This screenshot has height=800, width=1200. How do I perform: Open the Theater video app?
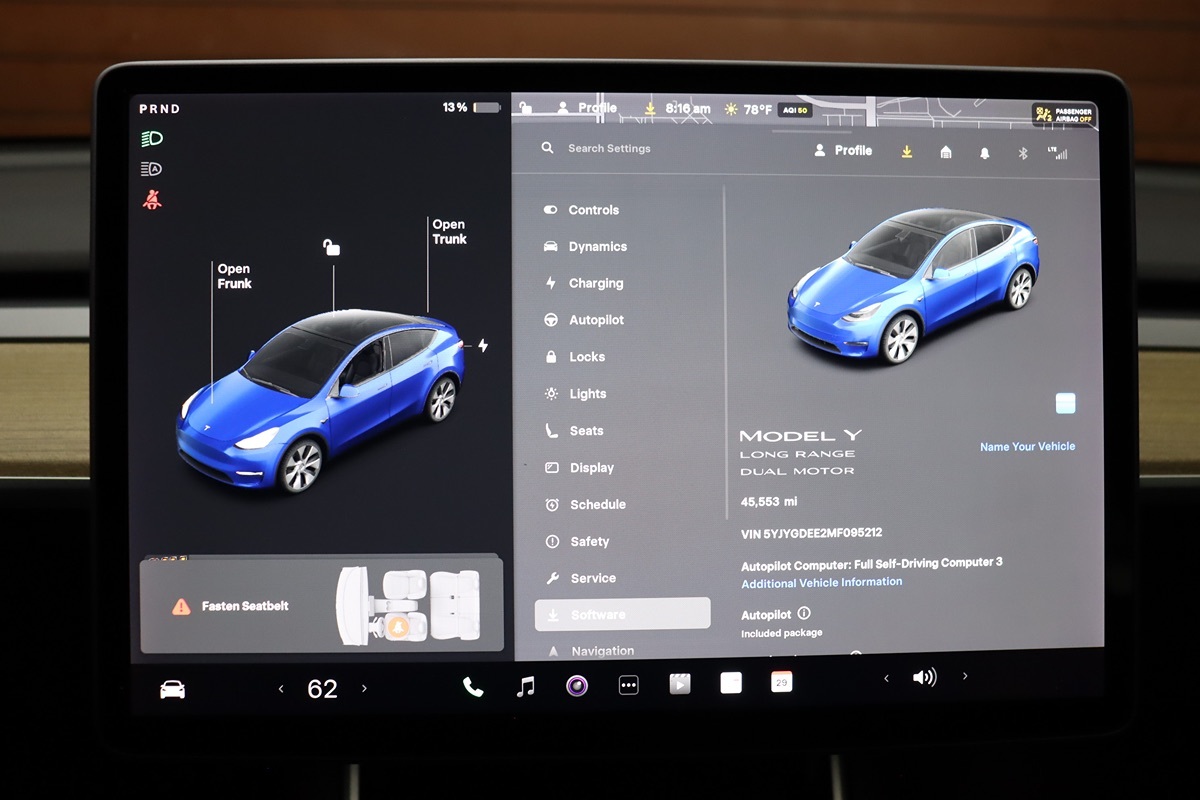point(680,684)
